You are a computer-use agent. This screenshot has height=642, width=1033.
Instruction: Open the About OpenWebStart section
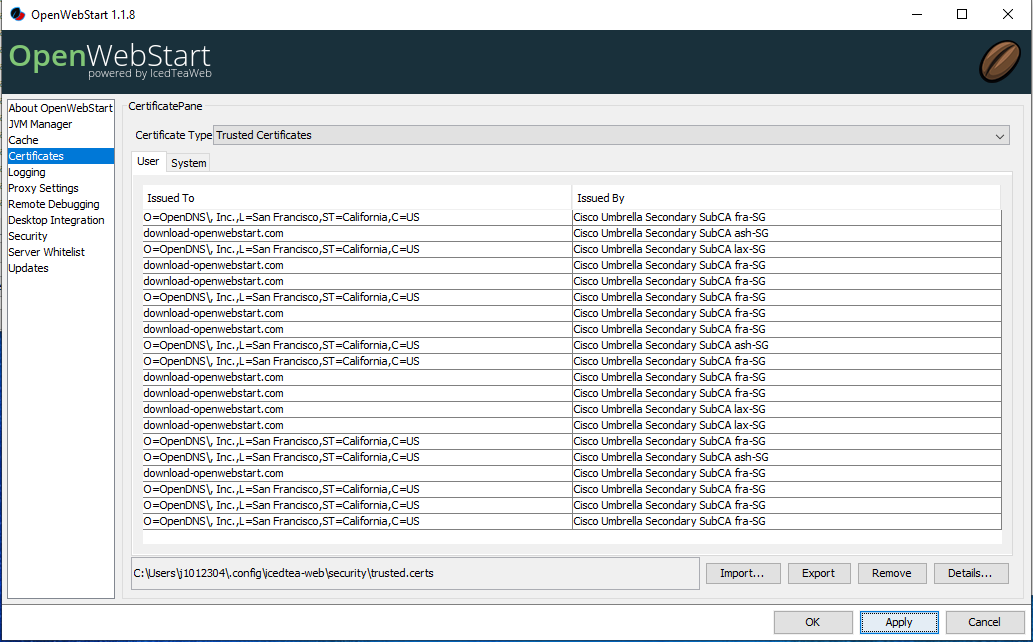[x=61, y=108]
